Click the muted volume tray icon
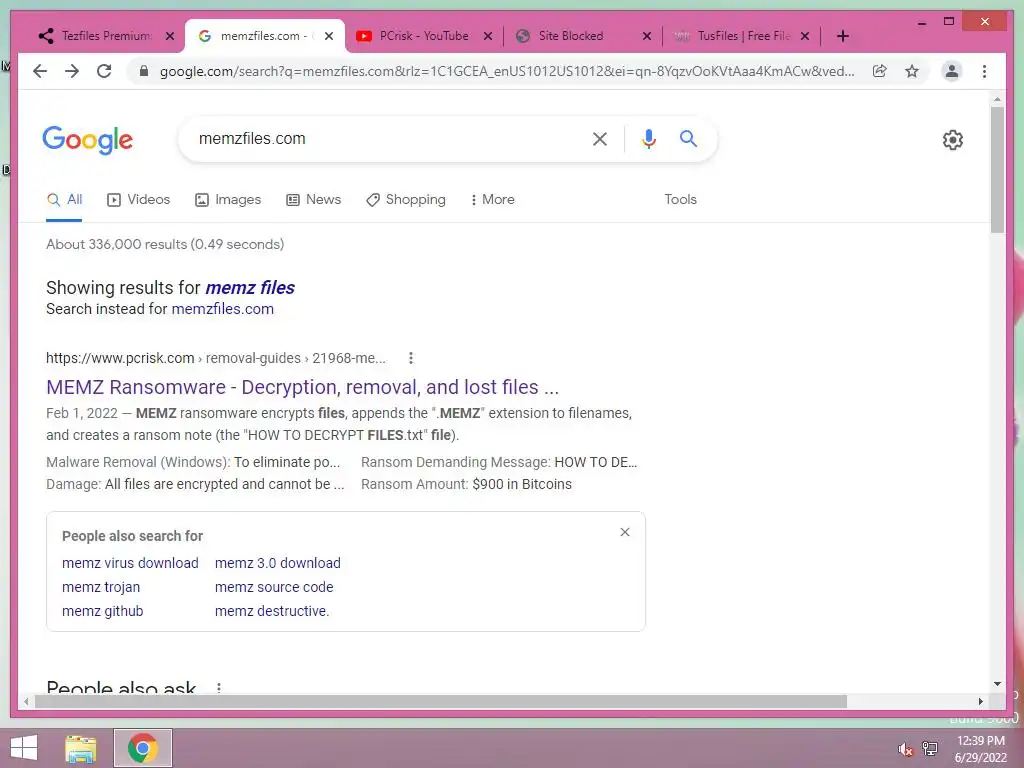Viewport: 1024px width, 768px height. (x=905, y=749)
